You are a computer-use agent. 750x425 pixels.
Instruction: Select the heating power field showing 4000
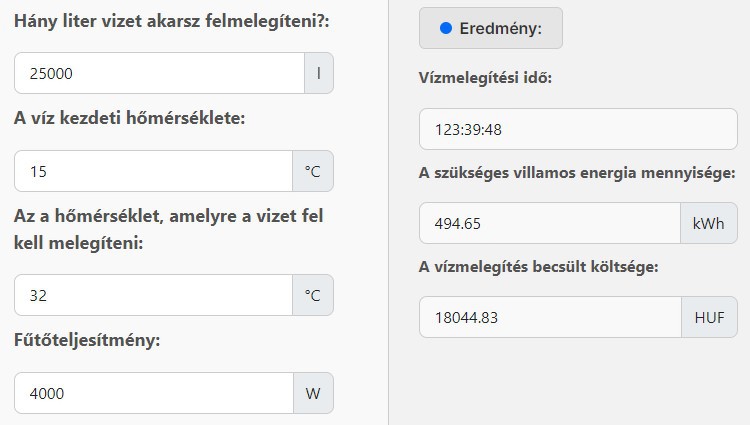pyautogui.click(x=153, y=393)
